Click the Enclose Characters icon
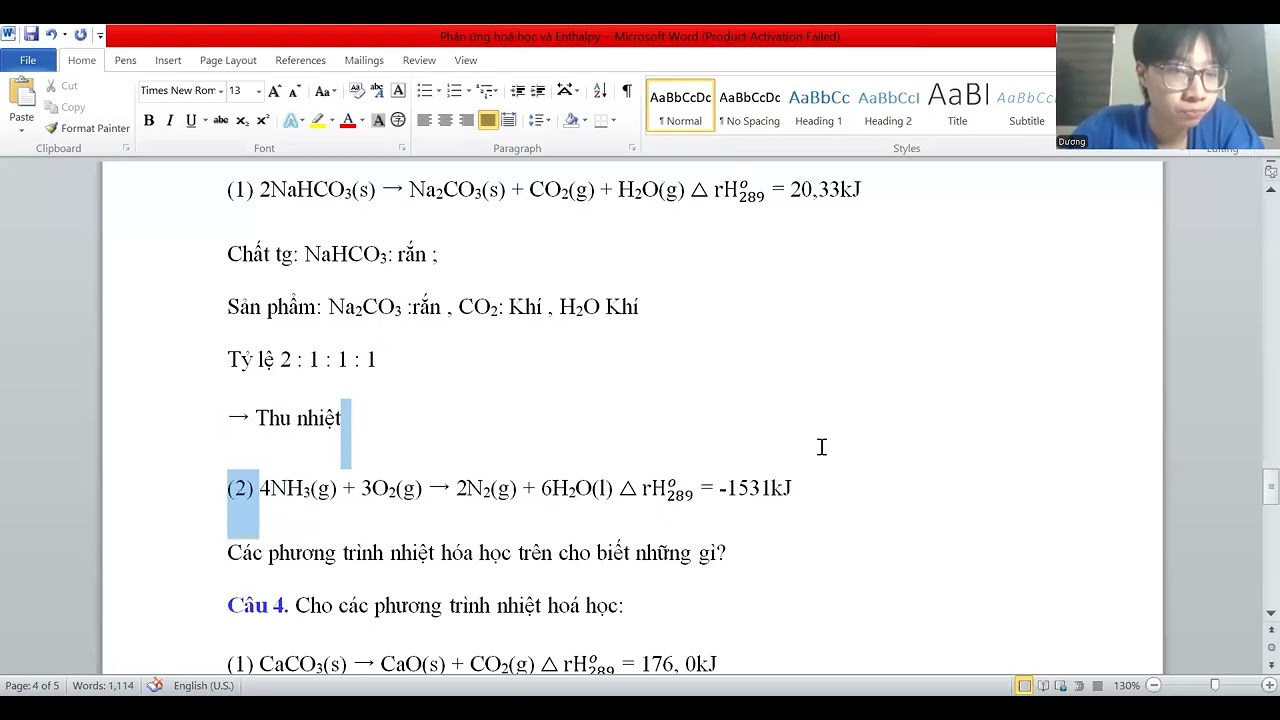Viewport: 1280px width, 720px height. (x=398, y=120)
